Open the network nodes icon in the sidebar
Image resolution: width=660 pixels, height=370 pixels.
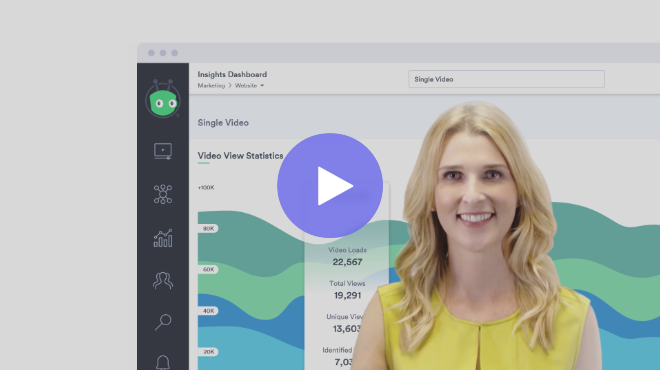[x=163, y=194]
